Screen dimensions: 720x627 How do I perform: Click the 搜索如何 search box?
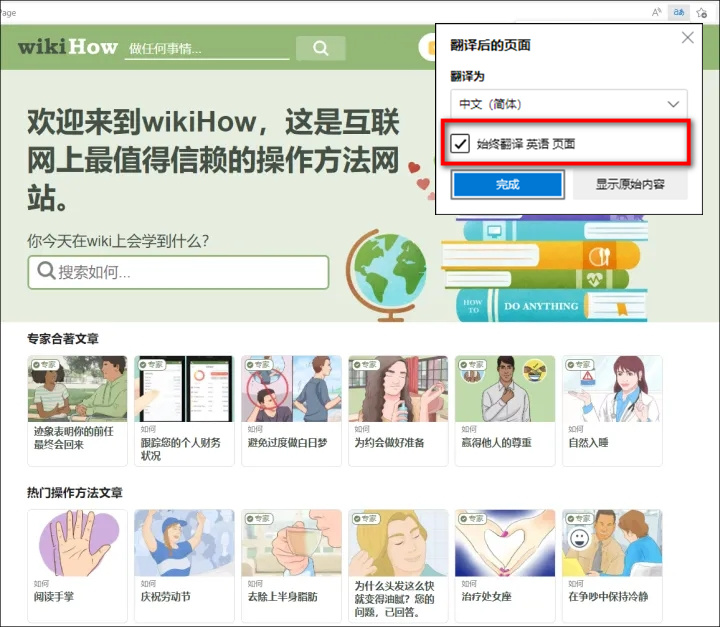coord(178,272)
